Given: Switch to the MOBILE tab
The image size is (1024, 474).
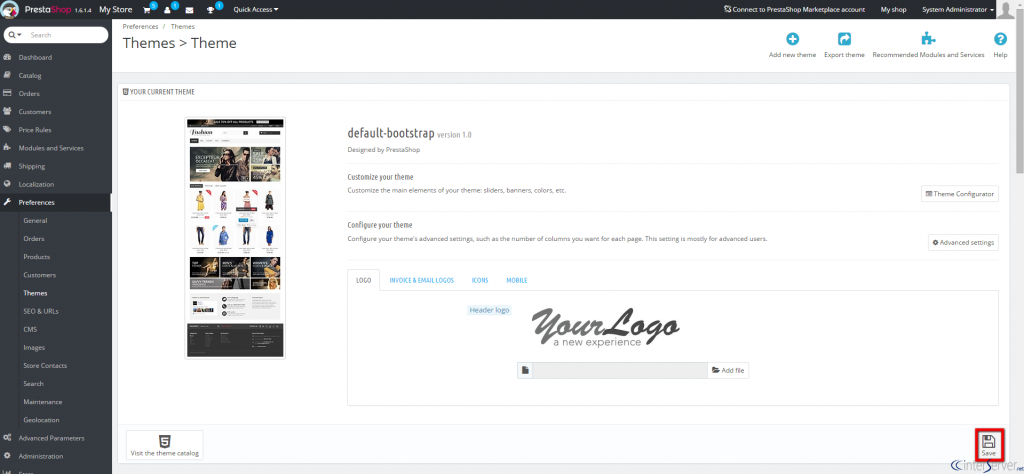Looking at the screenshot, I should point(517,280).
